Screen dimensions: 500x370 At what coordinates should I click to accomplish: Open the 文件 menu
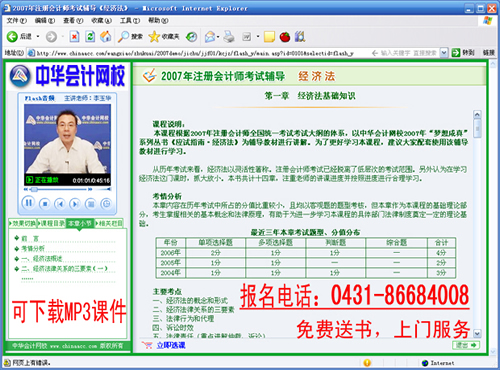pyautogui.click(x=16, y=21)
